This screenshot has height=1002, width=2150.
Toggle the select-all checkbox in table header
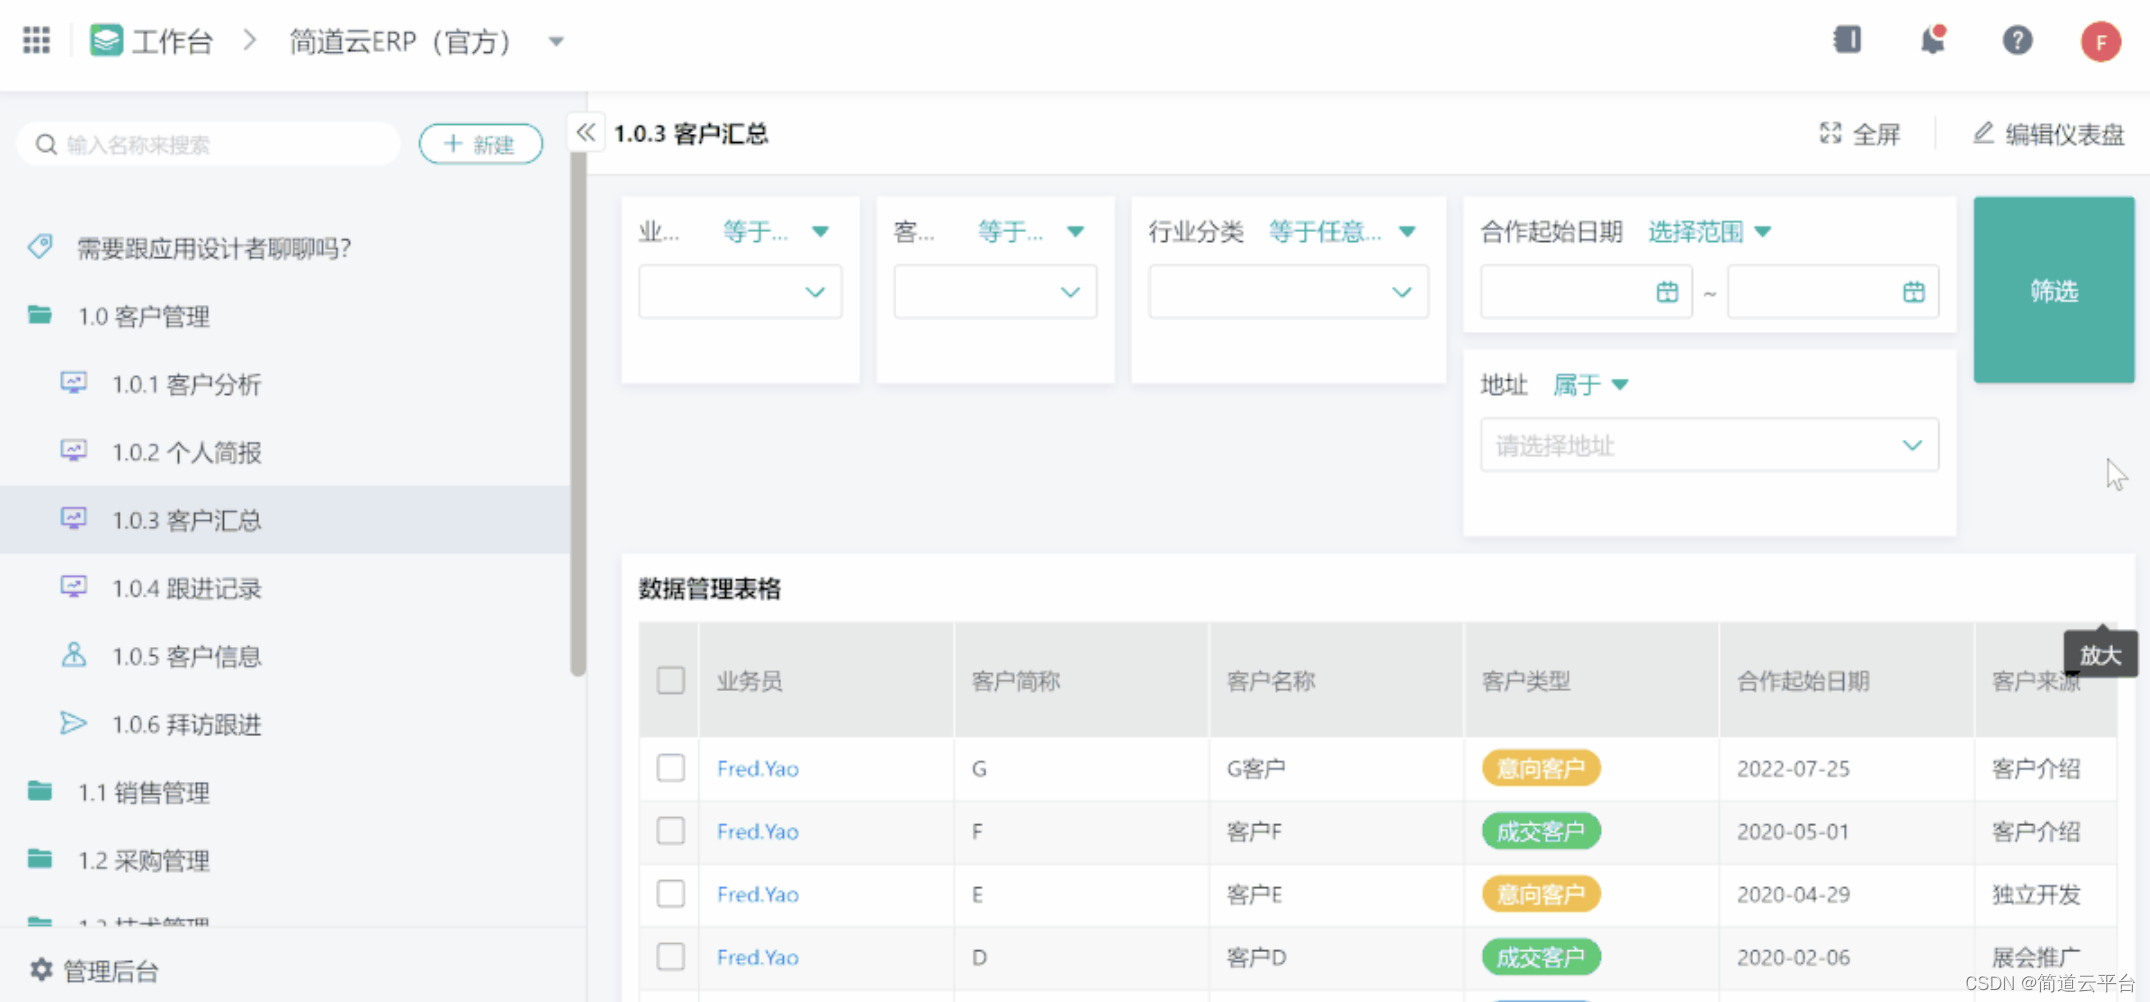click(671, 680)
